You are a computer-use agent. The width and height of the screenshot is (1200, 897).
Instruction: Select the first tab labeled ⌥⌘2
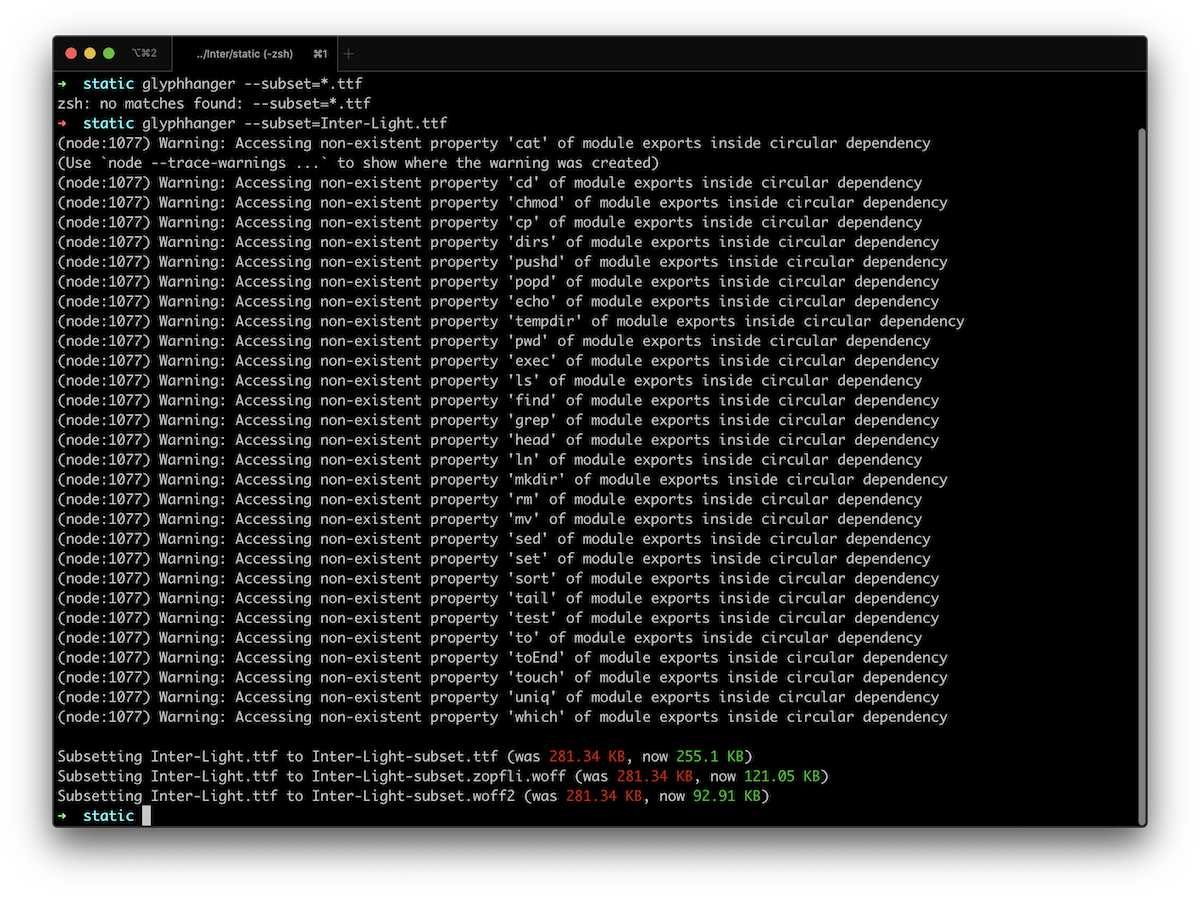coord(144,53)
